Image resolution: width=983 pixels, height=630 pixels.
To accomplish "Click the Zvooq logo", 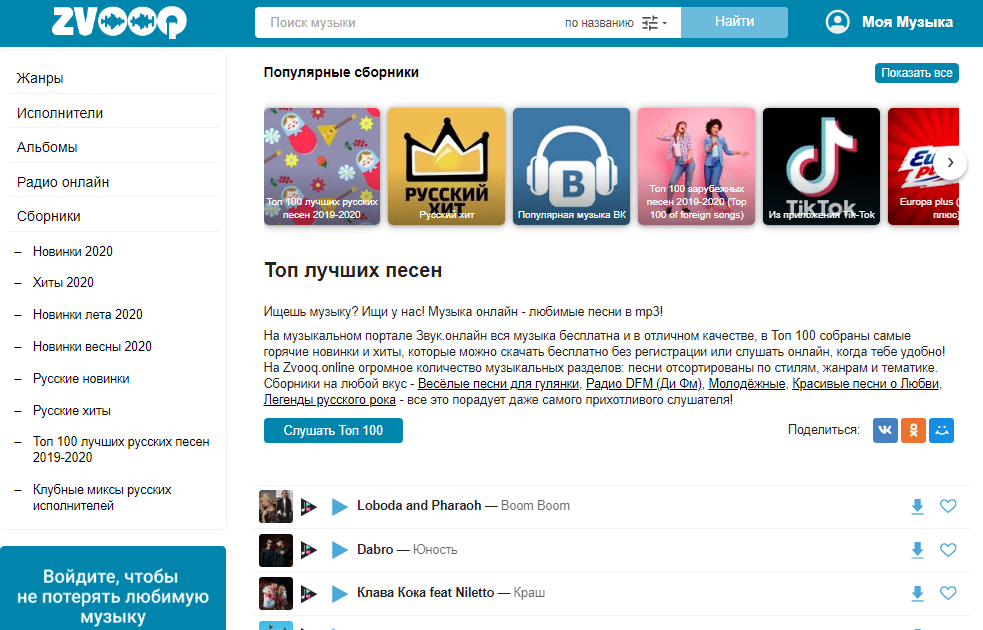I will (x=119, y=23).
